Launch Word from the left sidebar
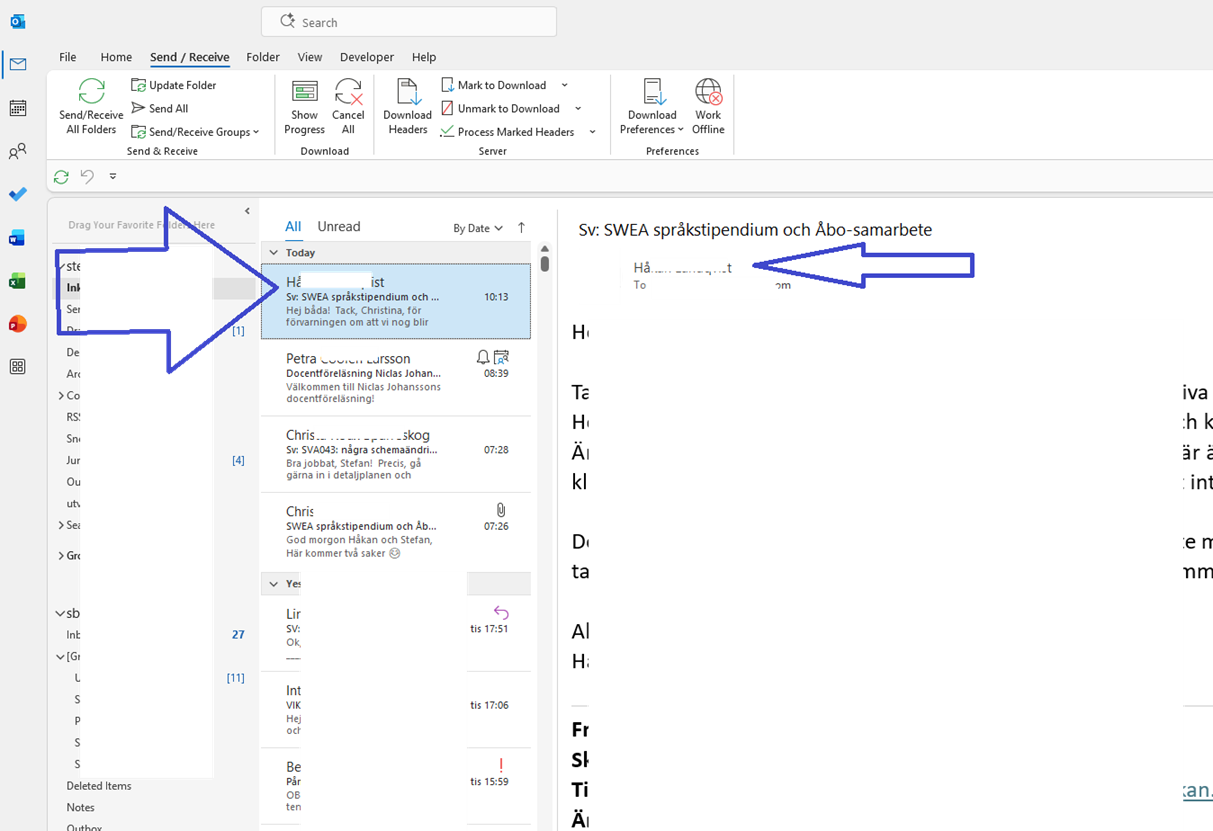 point(17,238)
